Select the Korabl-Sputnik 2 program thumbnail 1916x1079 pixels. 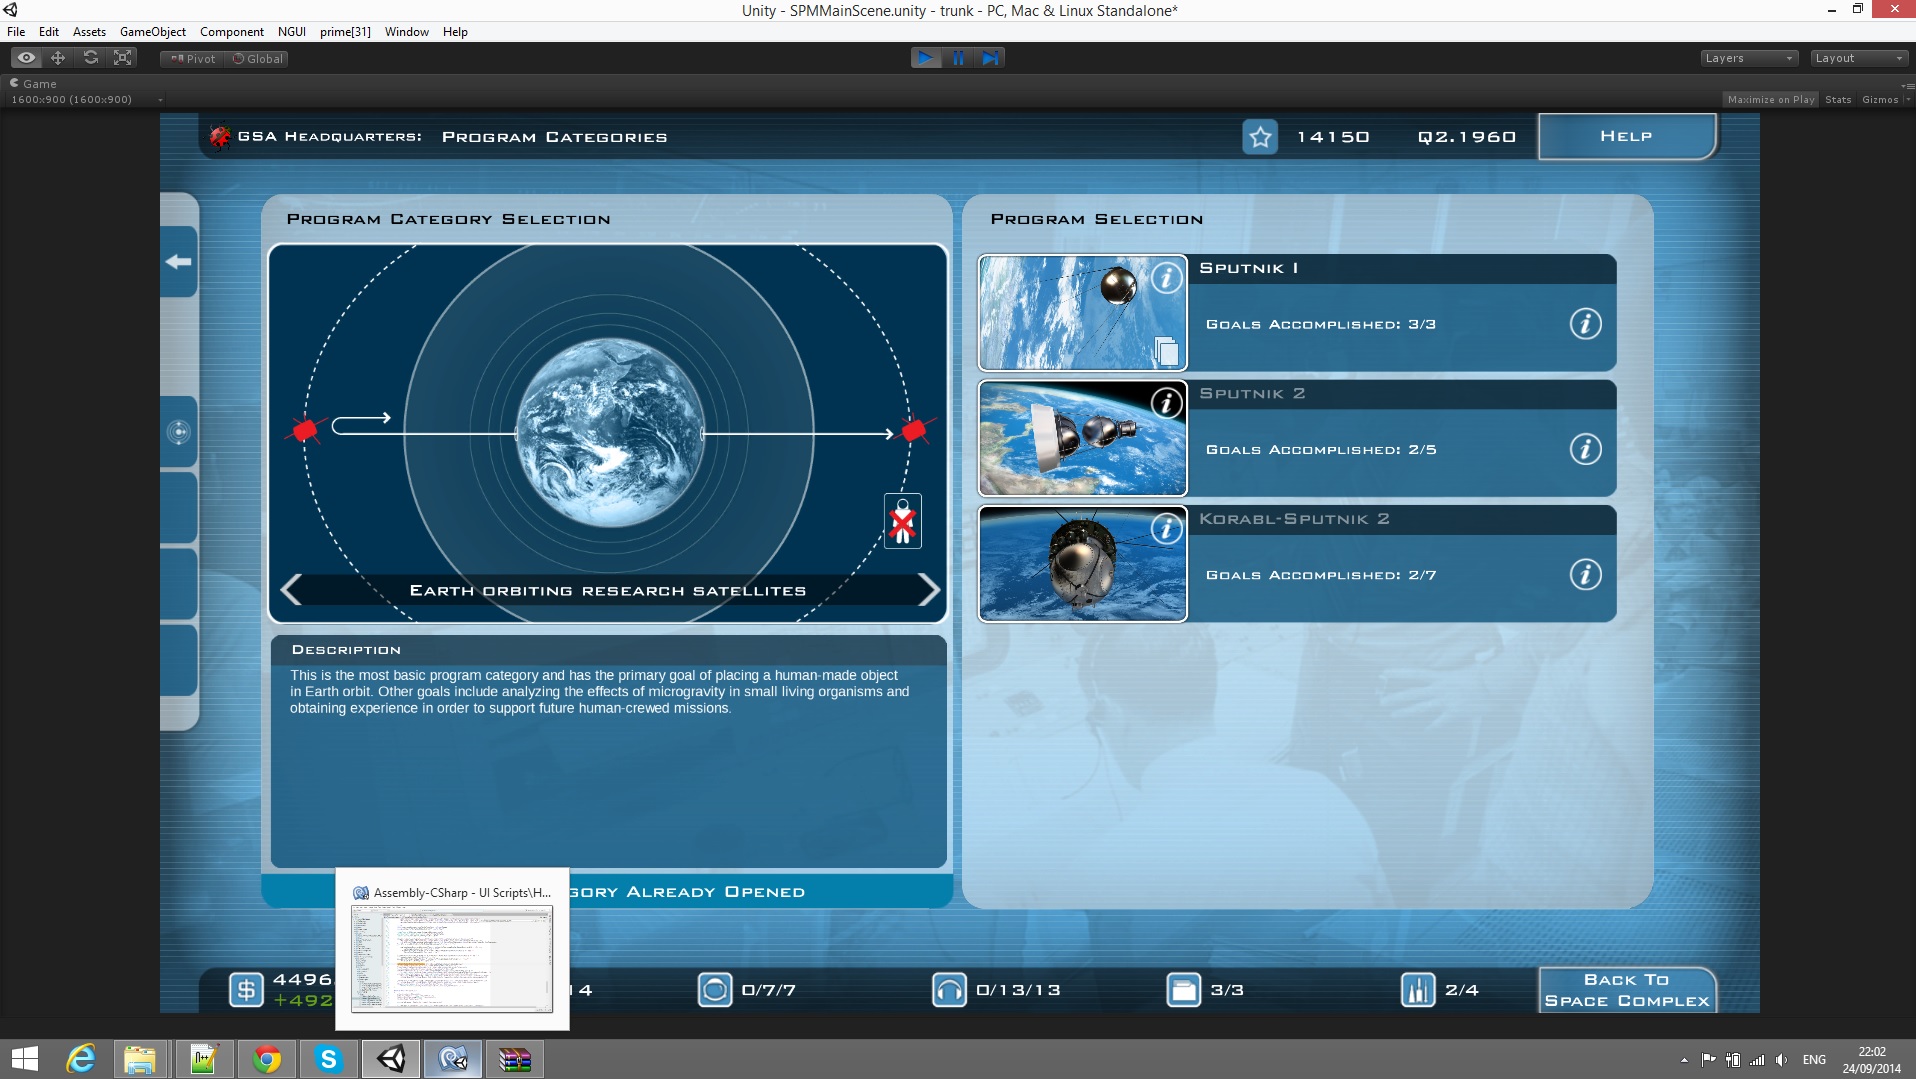click(1082, 564)
